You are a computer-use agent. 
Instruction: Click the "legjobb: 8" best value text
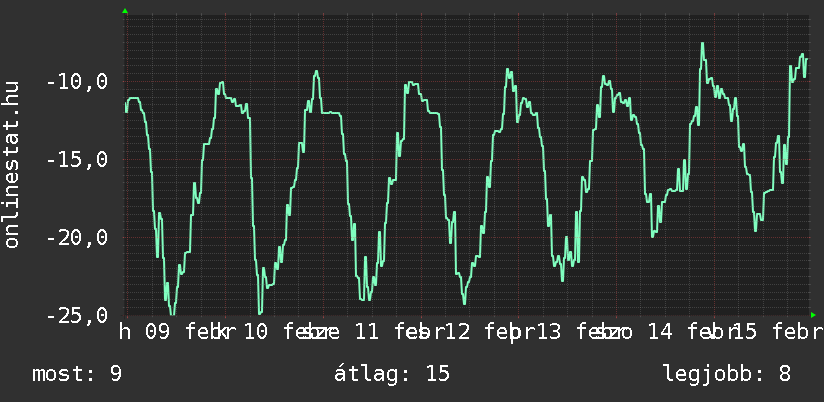tap(727, 375)
